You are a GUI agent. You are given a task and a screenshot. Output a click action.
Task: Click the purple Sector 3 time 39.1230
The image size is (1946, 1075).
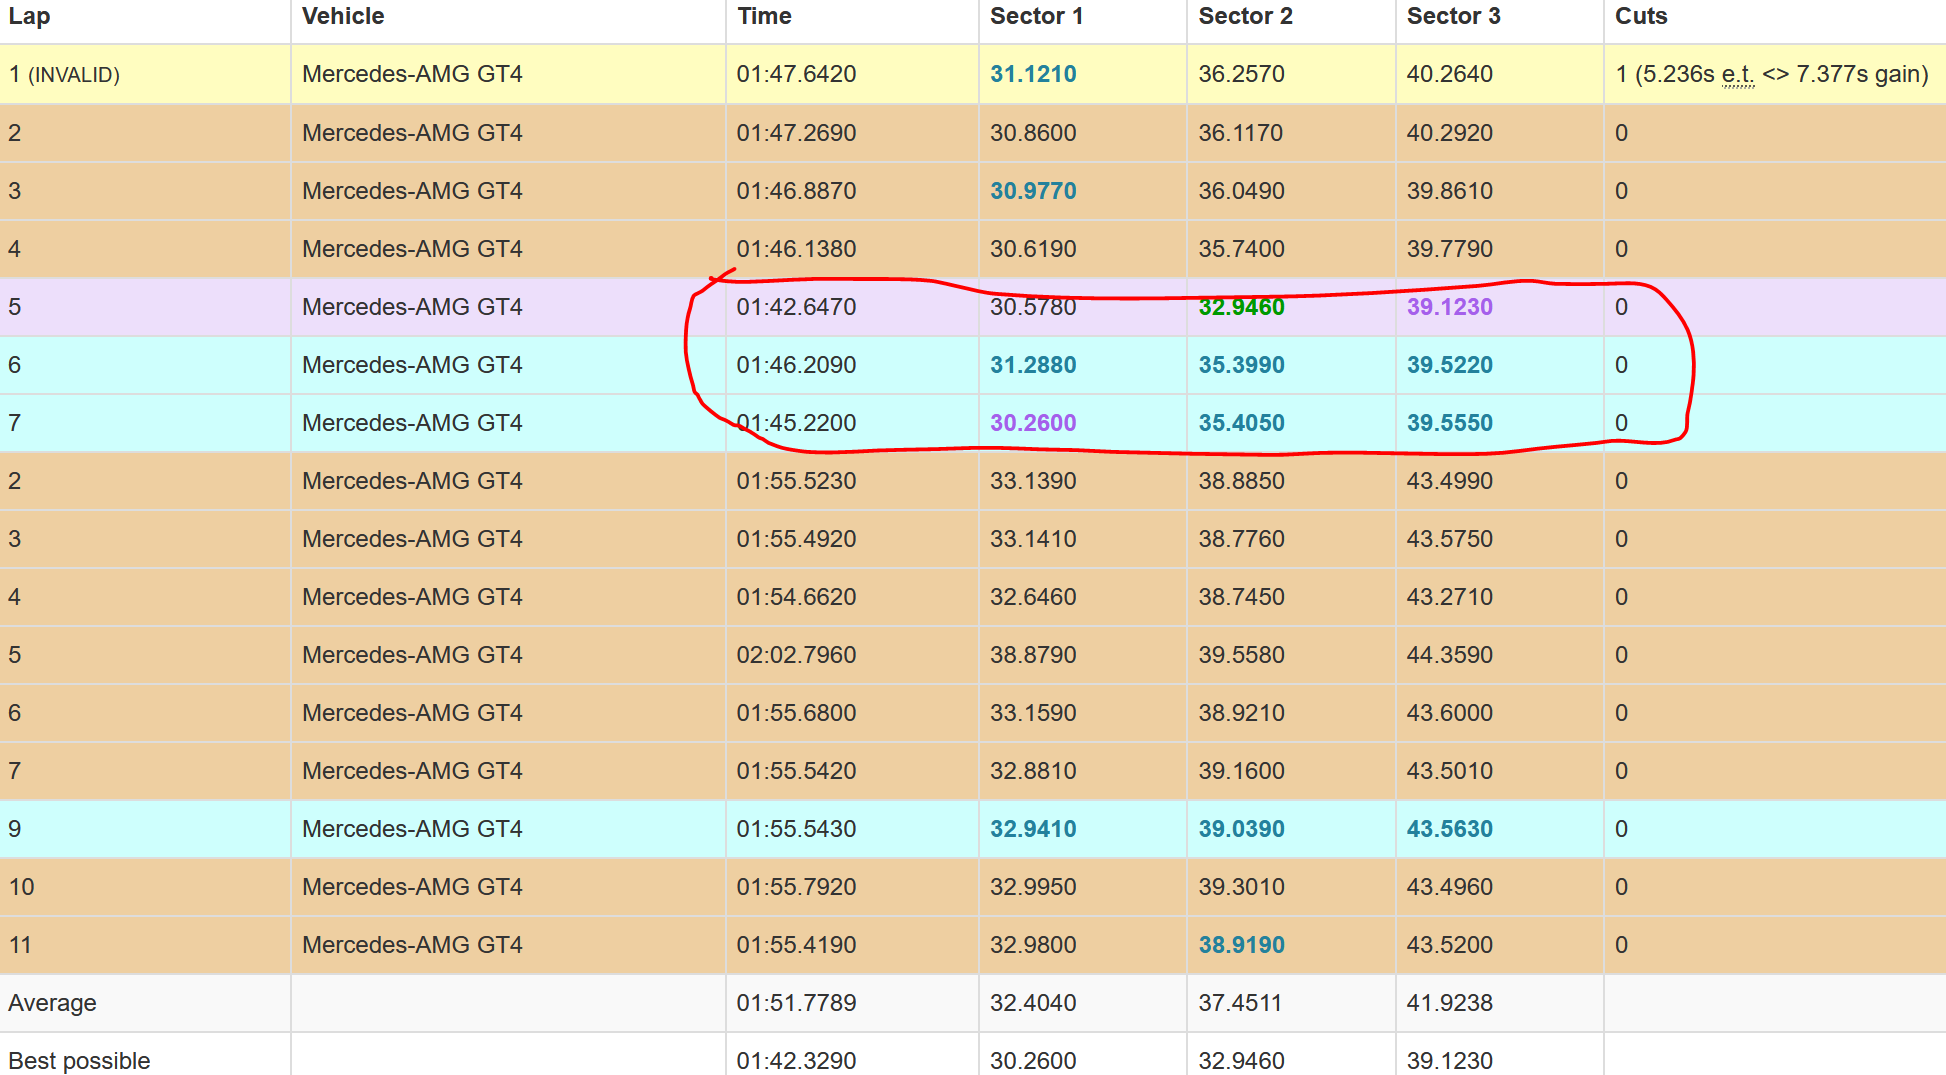point(1449,307)
